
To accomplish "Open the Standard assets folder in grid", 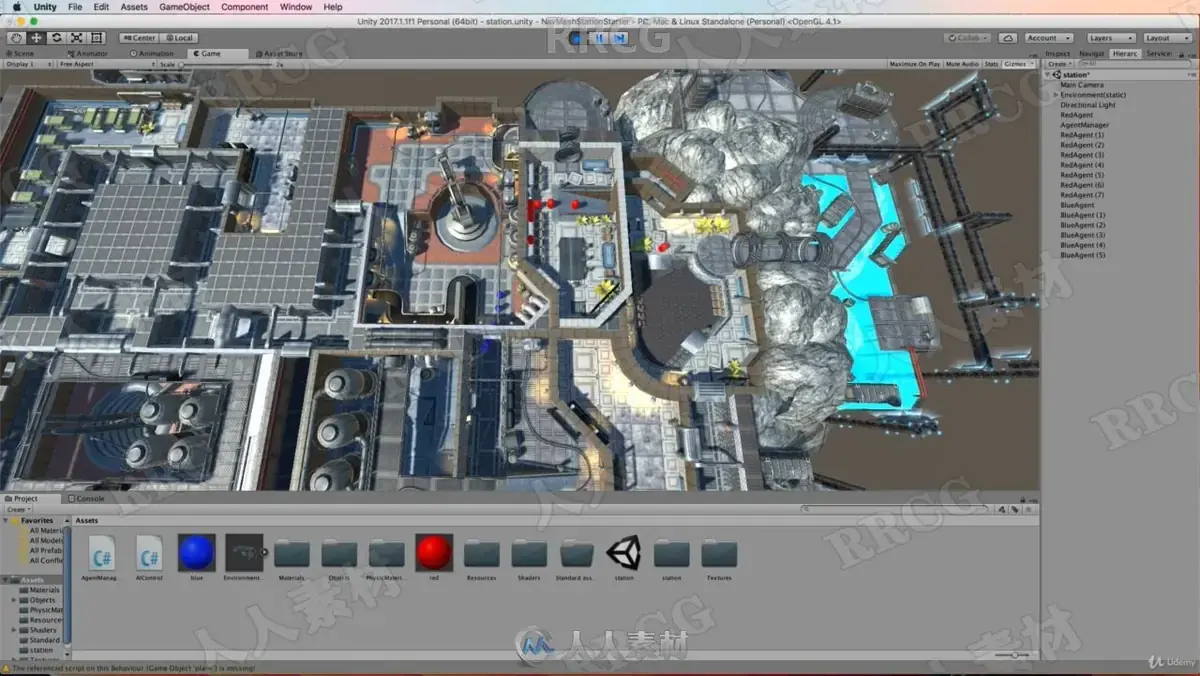I will point(577,553).
